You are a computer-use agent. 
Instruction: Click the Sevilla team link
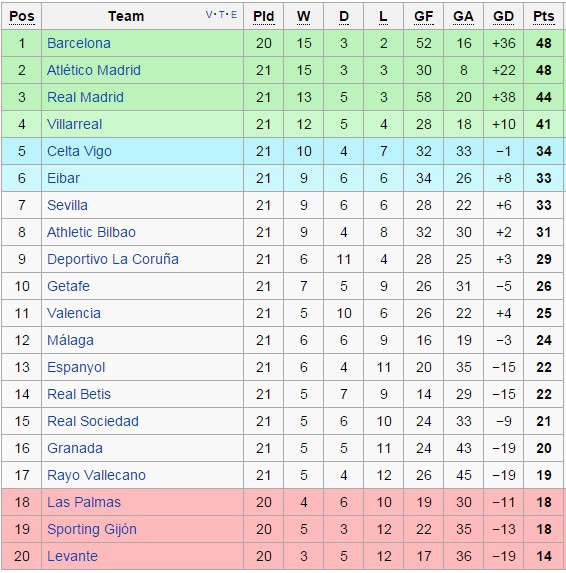pyautogui.click(x=67, y=205)
